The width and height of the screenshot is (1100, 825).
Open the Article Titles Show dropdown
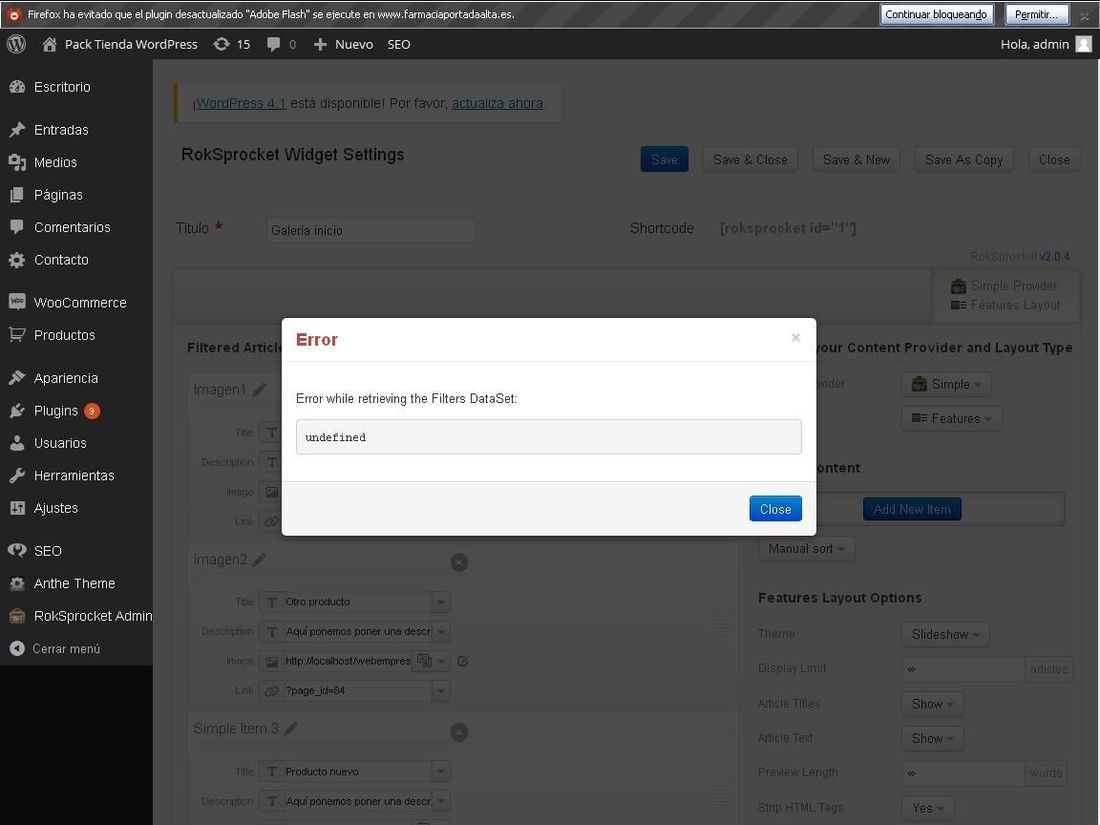click(x=932, y=704)
